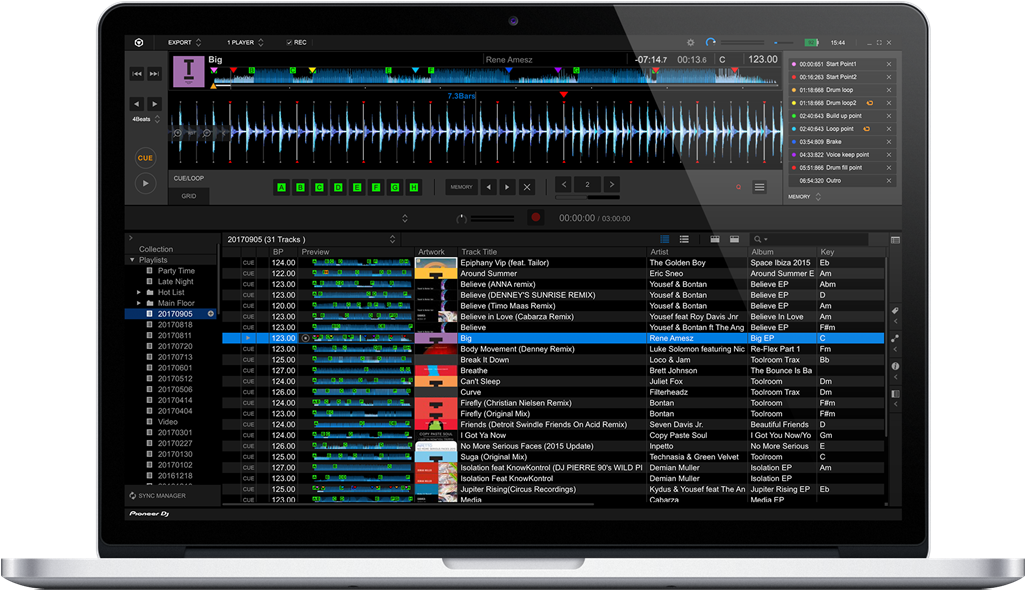Jump to previous track button

(137, 74)
